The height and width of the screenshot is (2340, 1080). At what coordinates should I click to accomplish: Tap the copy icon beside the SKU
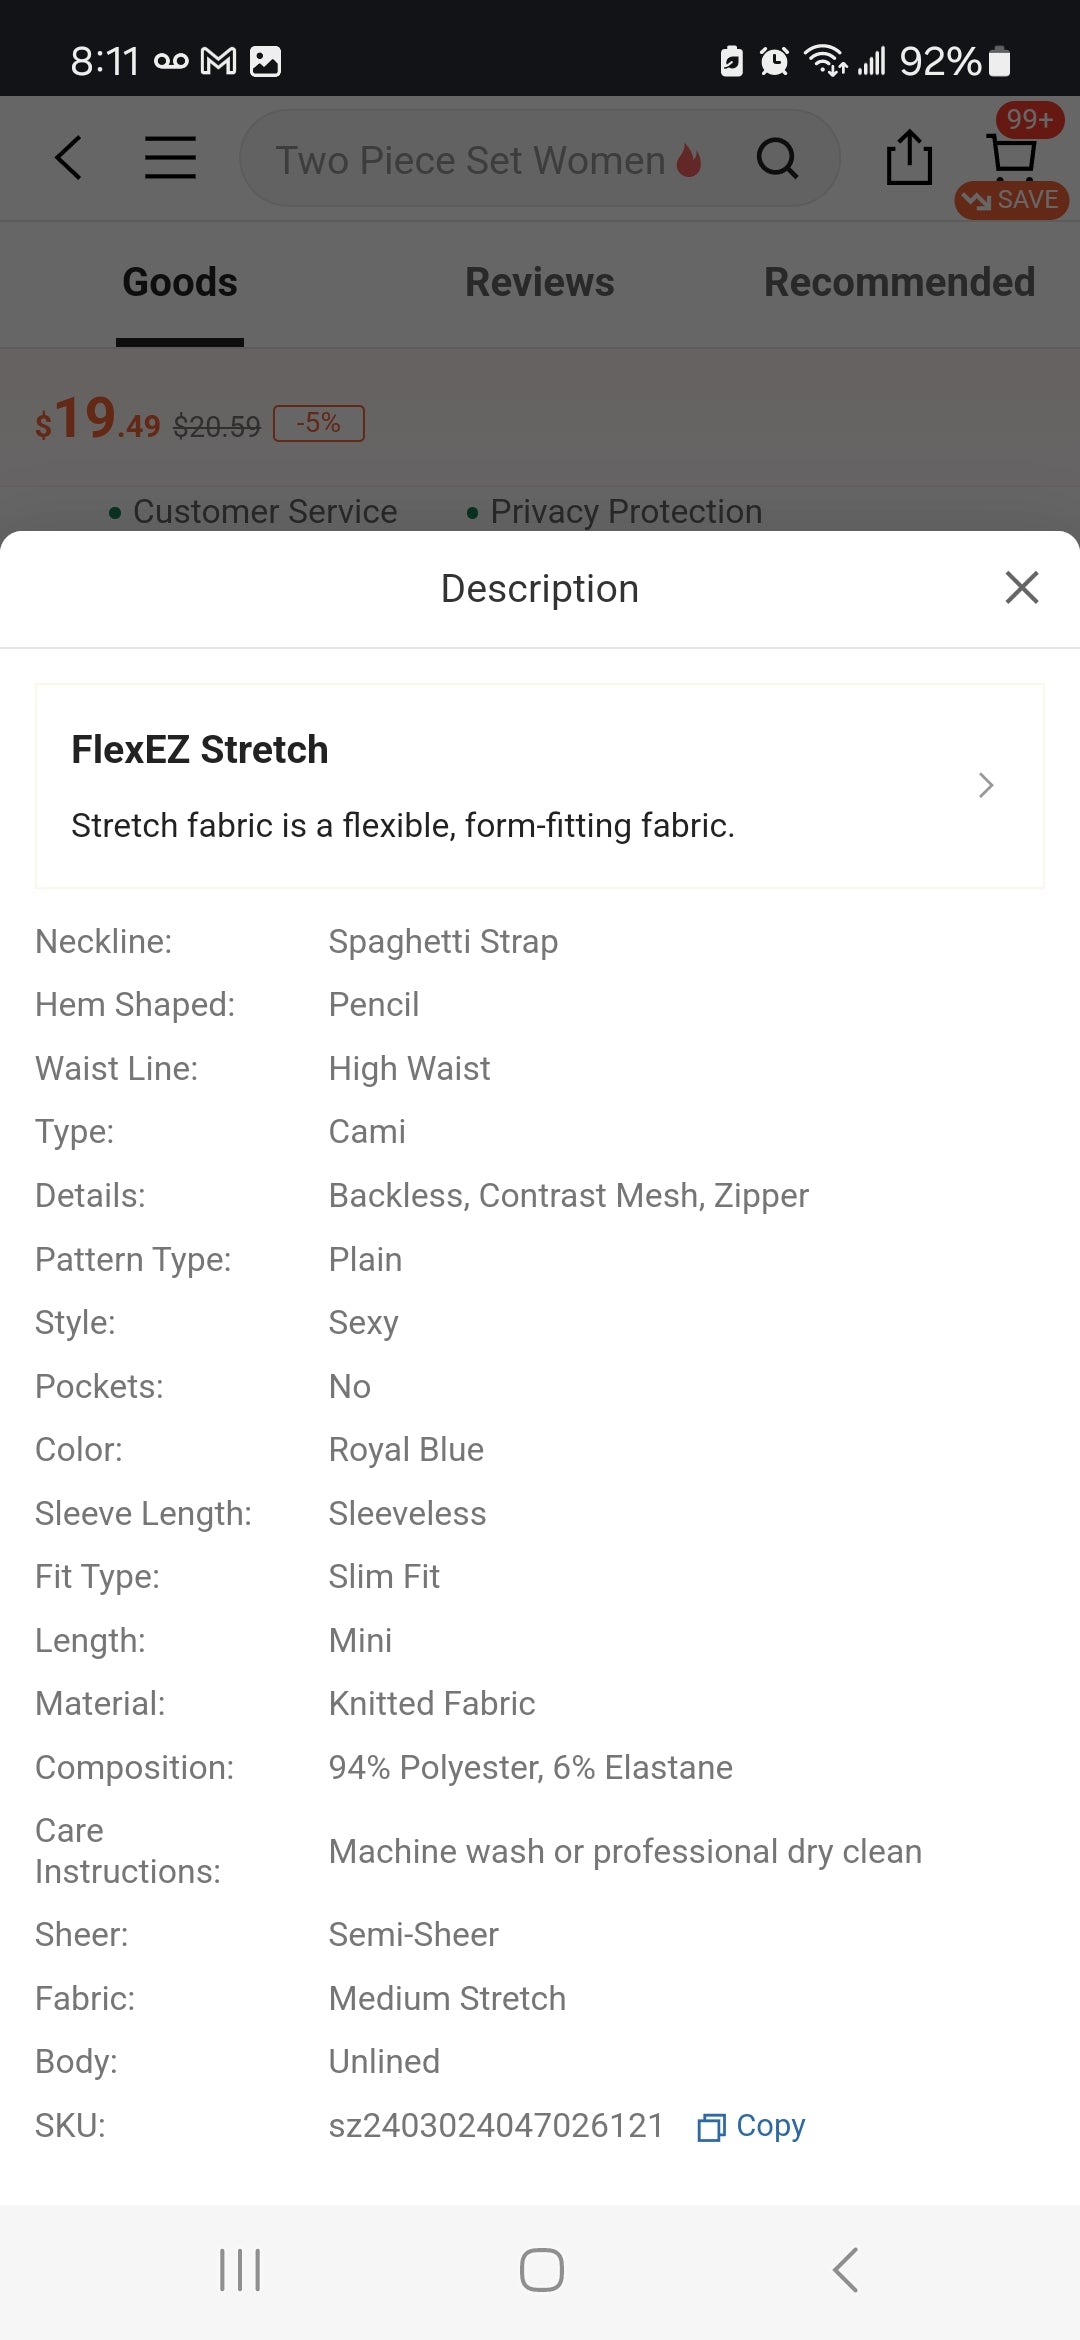click(711, 2127)
